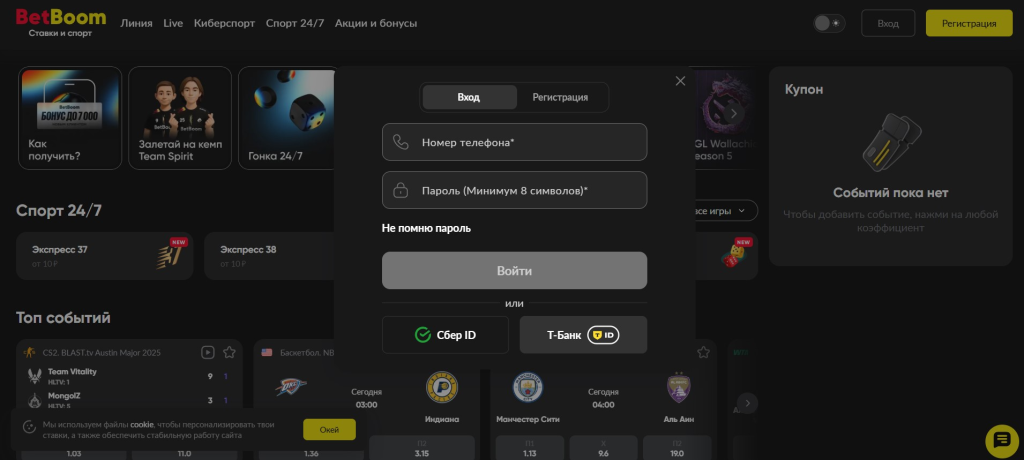Open Акции и бонусы in the top navigation
1024x460 pixels.
coord(376,23)
